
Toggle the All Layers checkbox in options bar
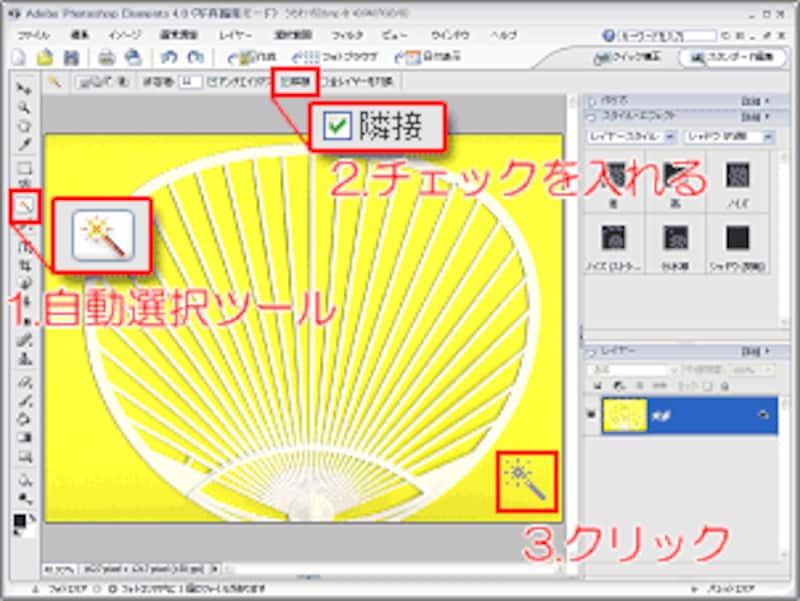tap(322, 82)
